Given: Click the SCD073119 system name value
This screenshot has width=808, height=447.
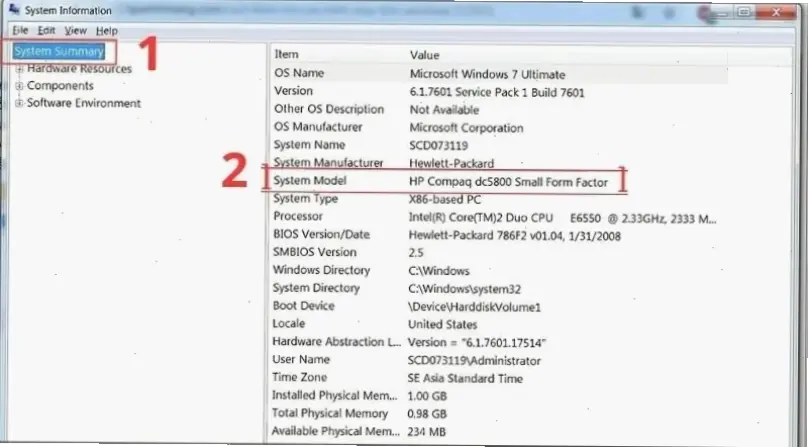Looking at the screenshot, I should click(439, 146).
